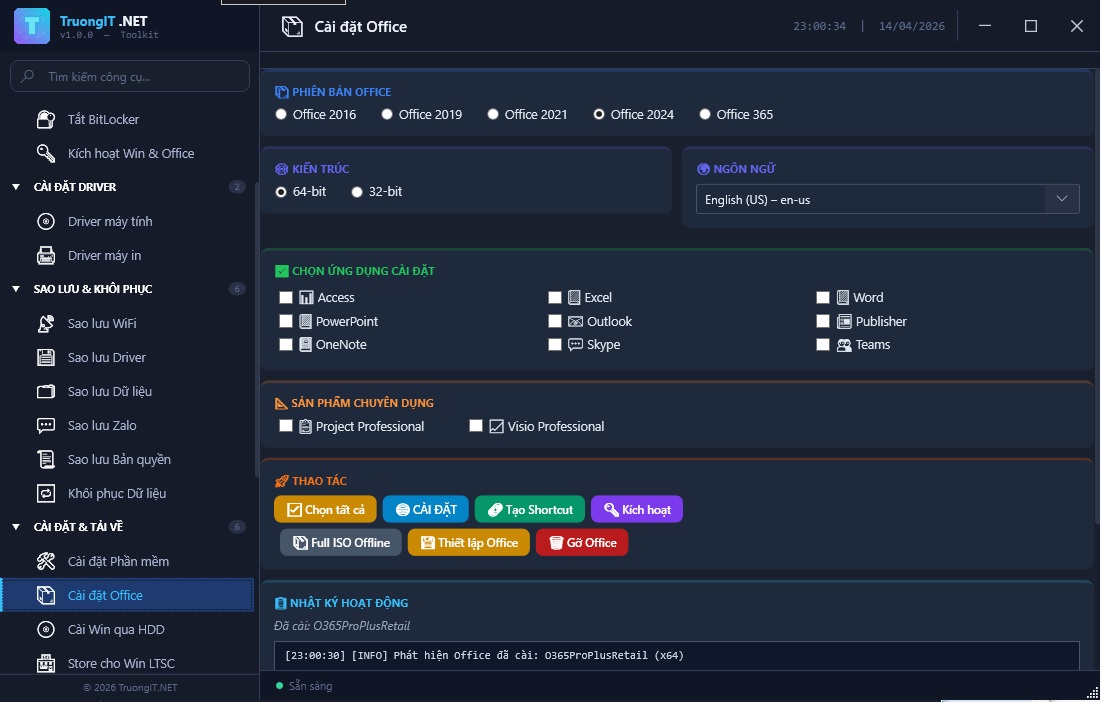This screenshot has width=1101, height=702.
Task: Tick the Excel checkbox
Action: (555, 298)
